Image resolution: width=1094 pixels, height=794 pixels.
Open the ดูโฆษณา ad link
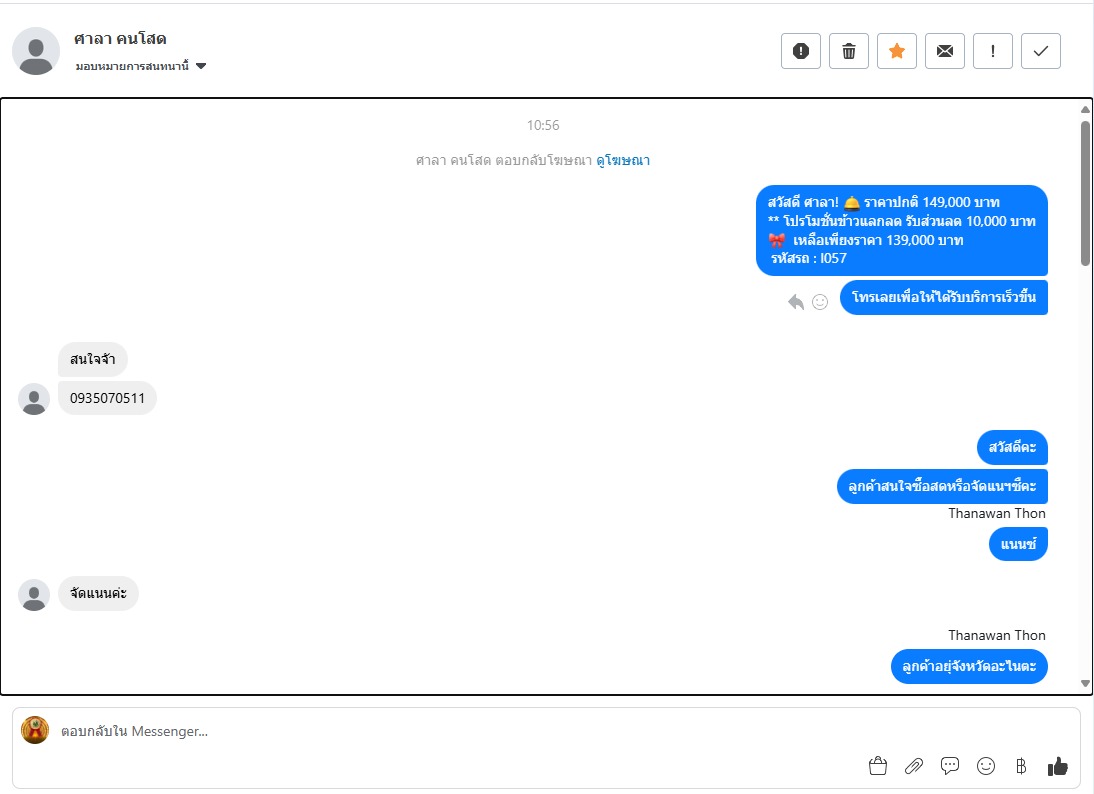pyautogui.click(x=622, y=160)
